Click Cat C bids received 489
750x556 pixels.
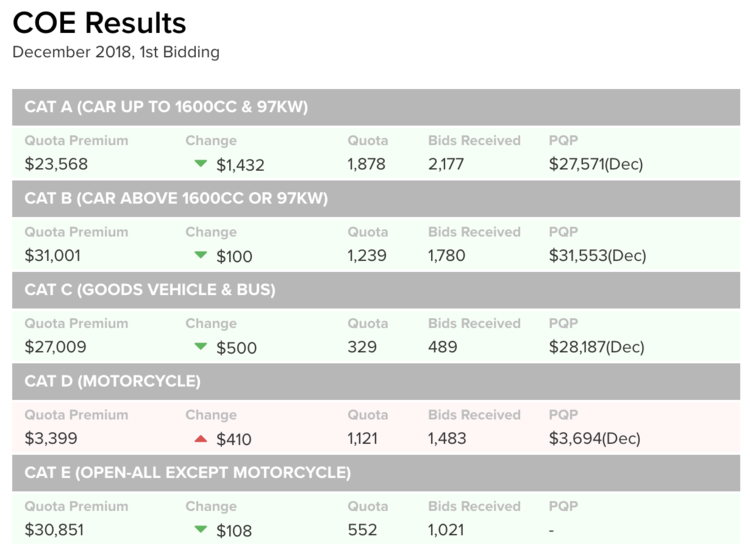(442, 347)
